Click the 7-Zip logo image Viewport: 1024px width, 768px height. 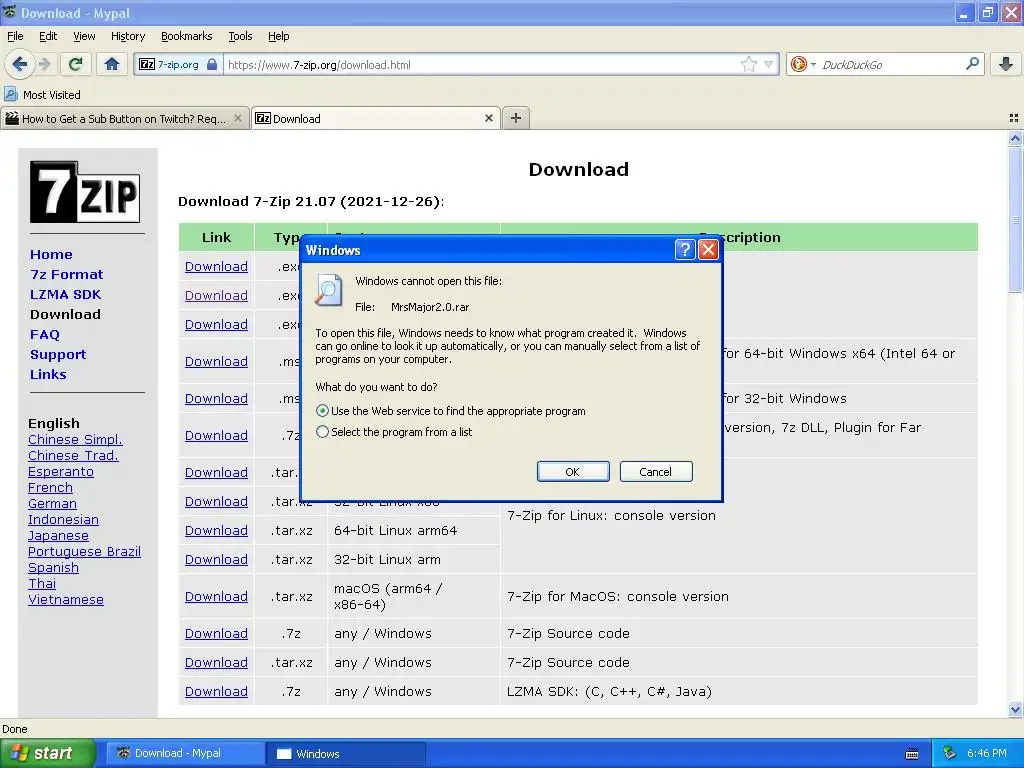(x=85, y=192)
